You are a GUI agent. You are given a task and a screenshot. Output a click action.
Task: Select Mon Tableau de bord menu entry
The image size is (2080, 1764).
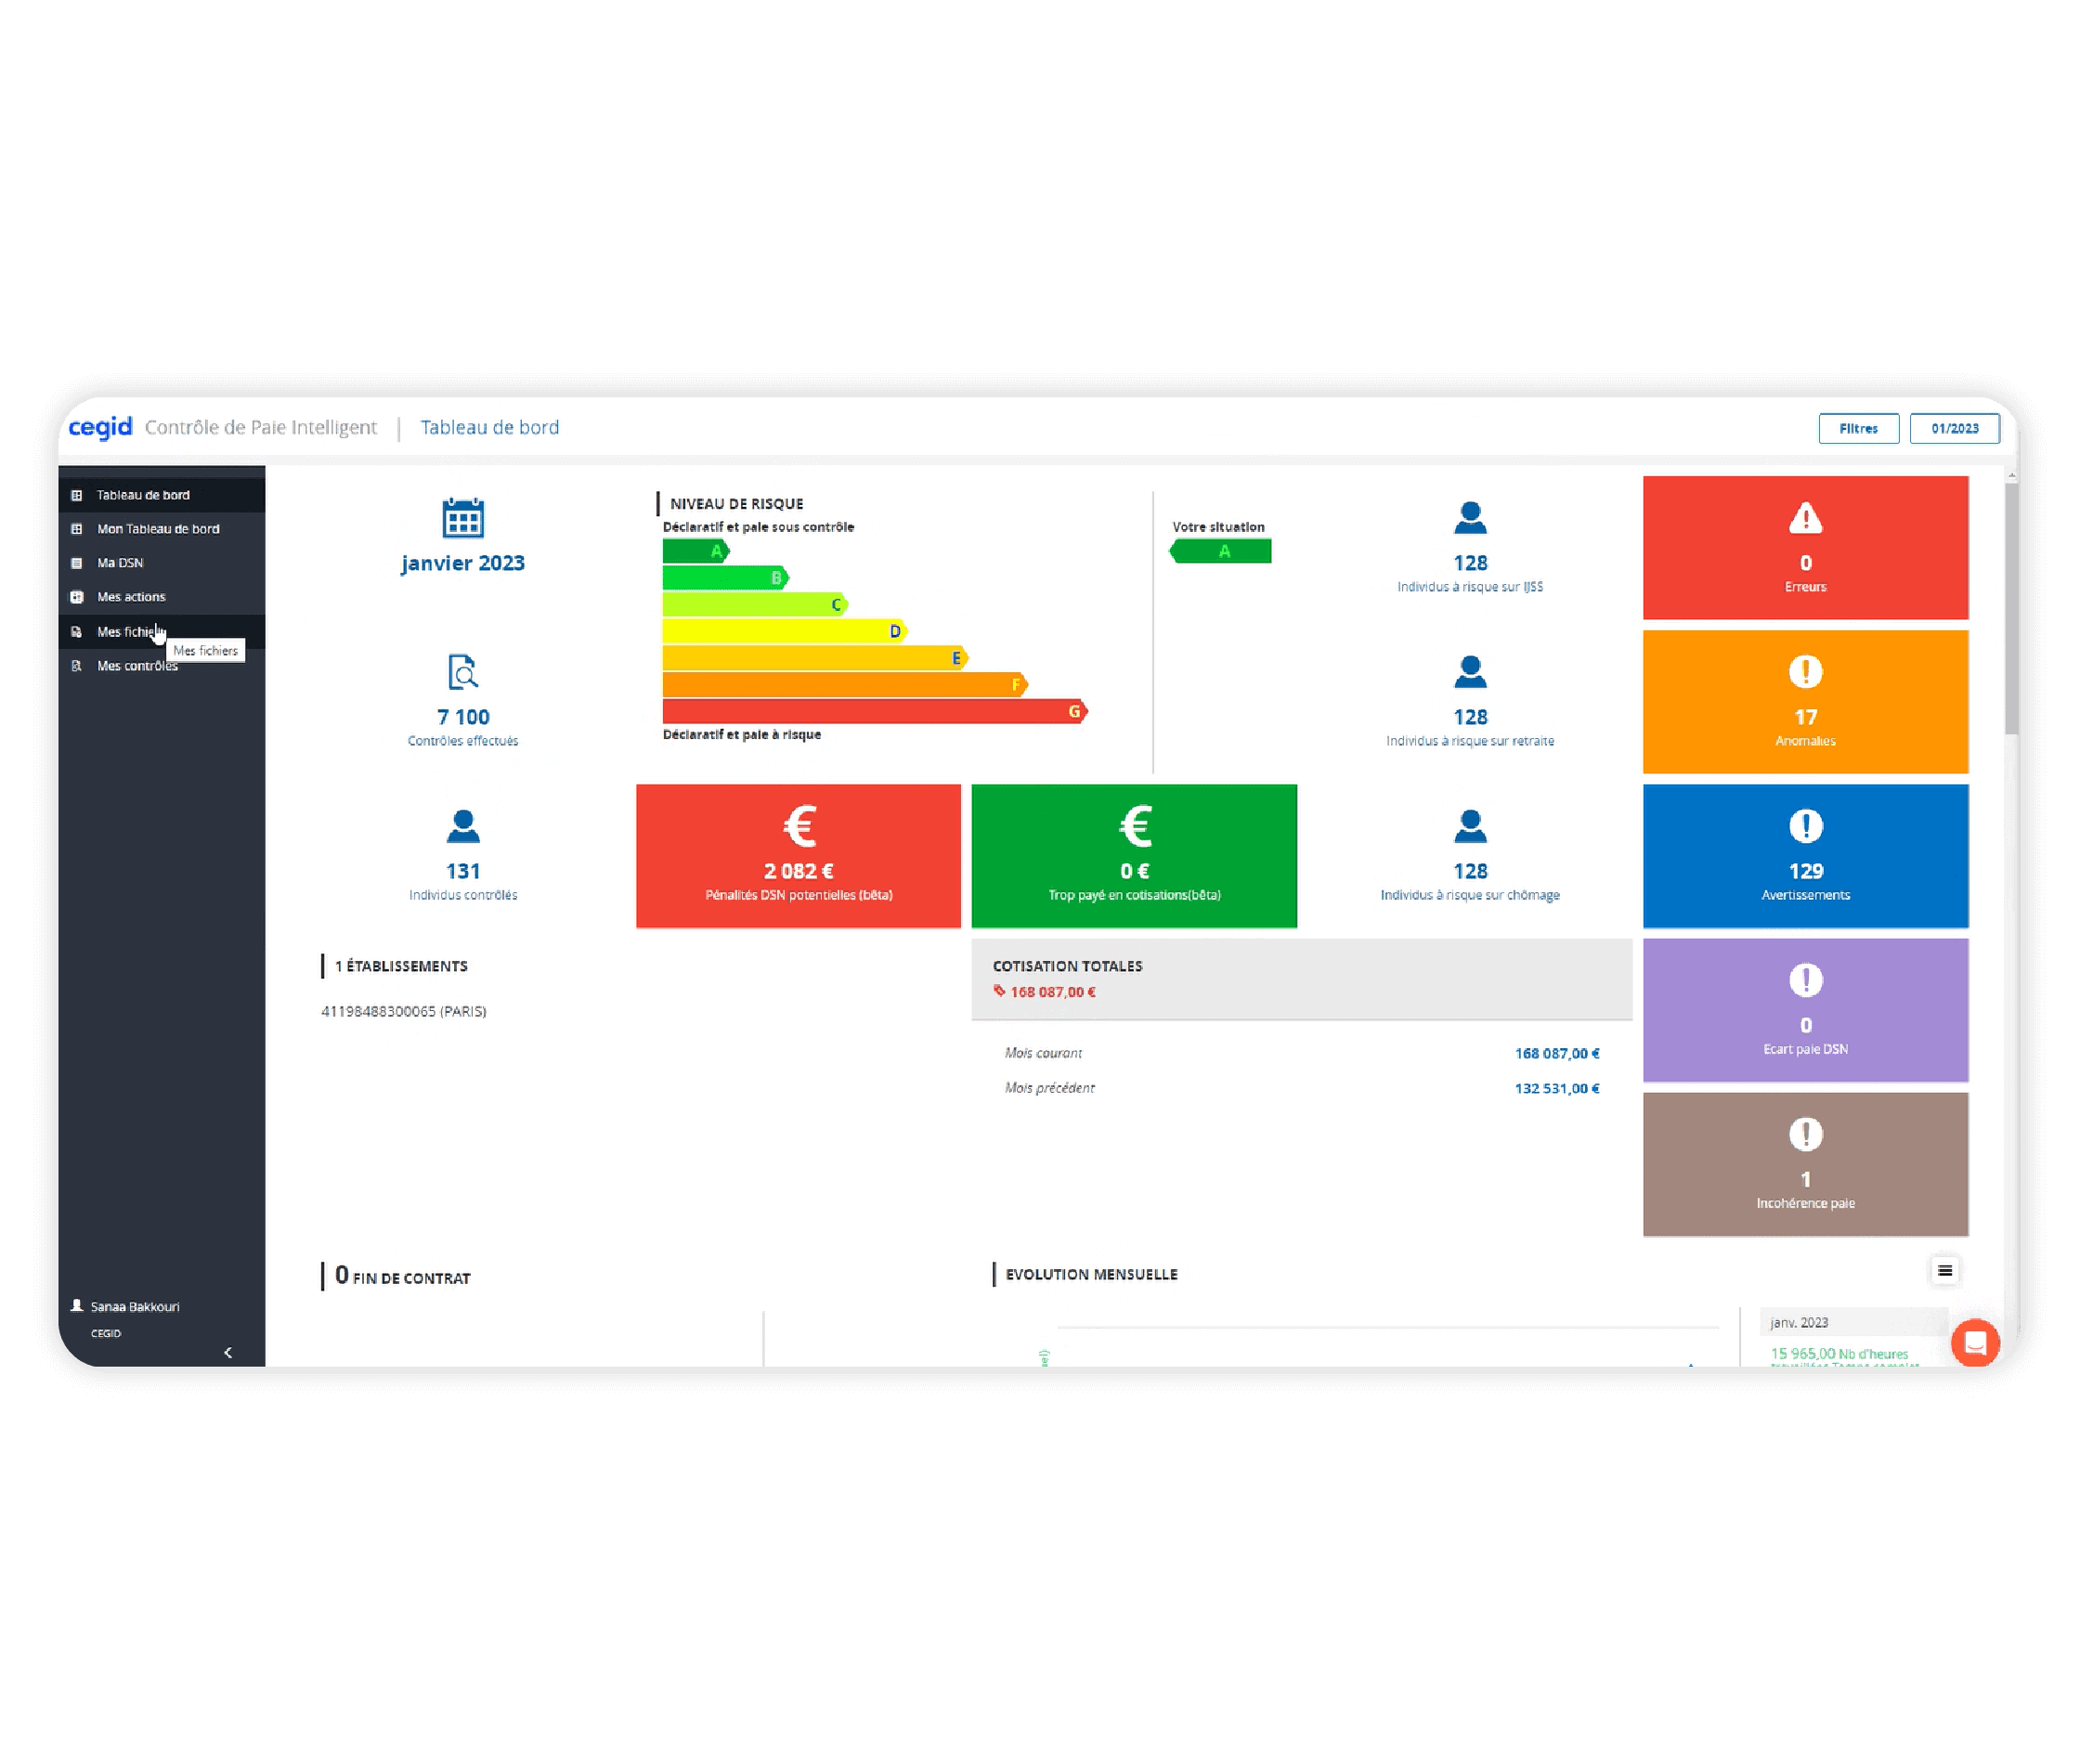pos(157,529)
